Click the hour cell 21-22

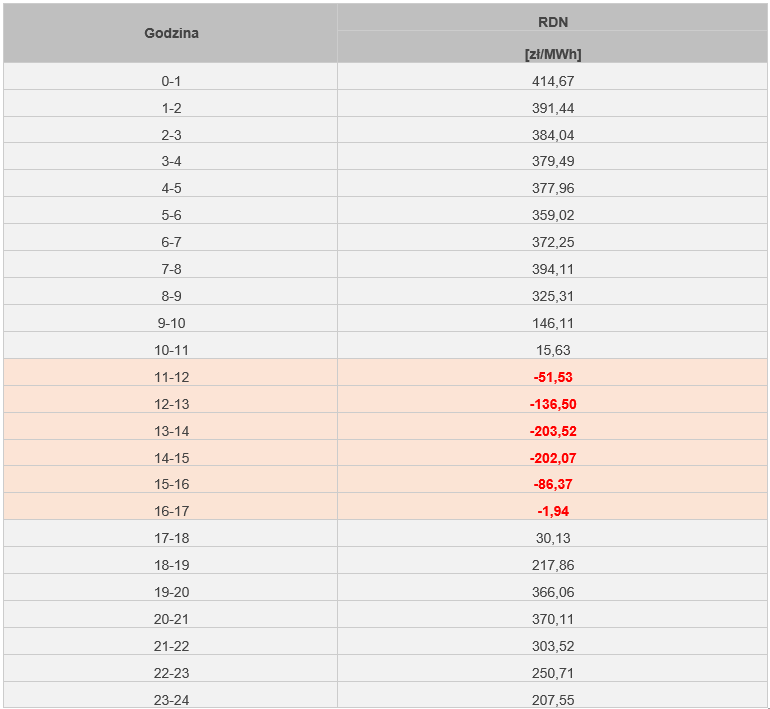point(171,646)
